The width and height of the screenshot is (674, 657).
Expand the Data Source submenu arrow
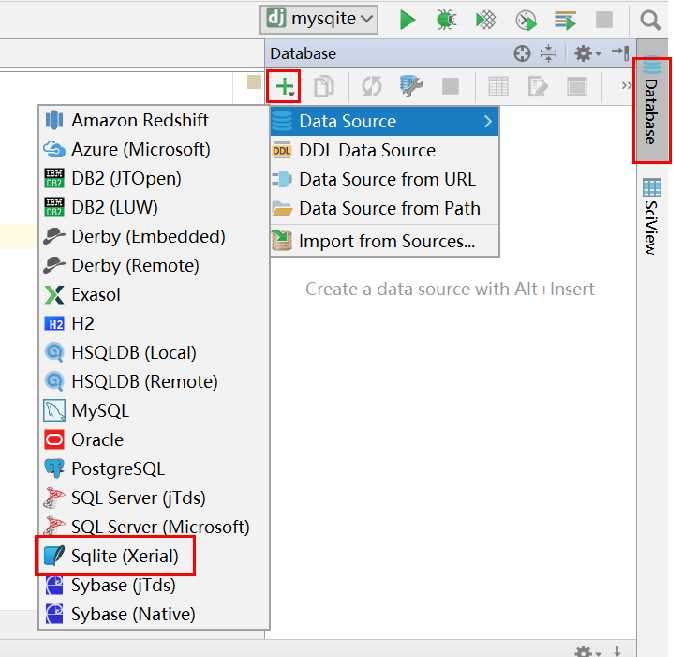(x=487, y=121)
